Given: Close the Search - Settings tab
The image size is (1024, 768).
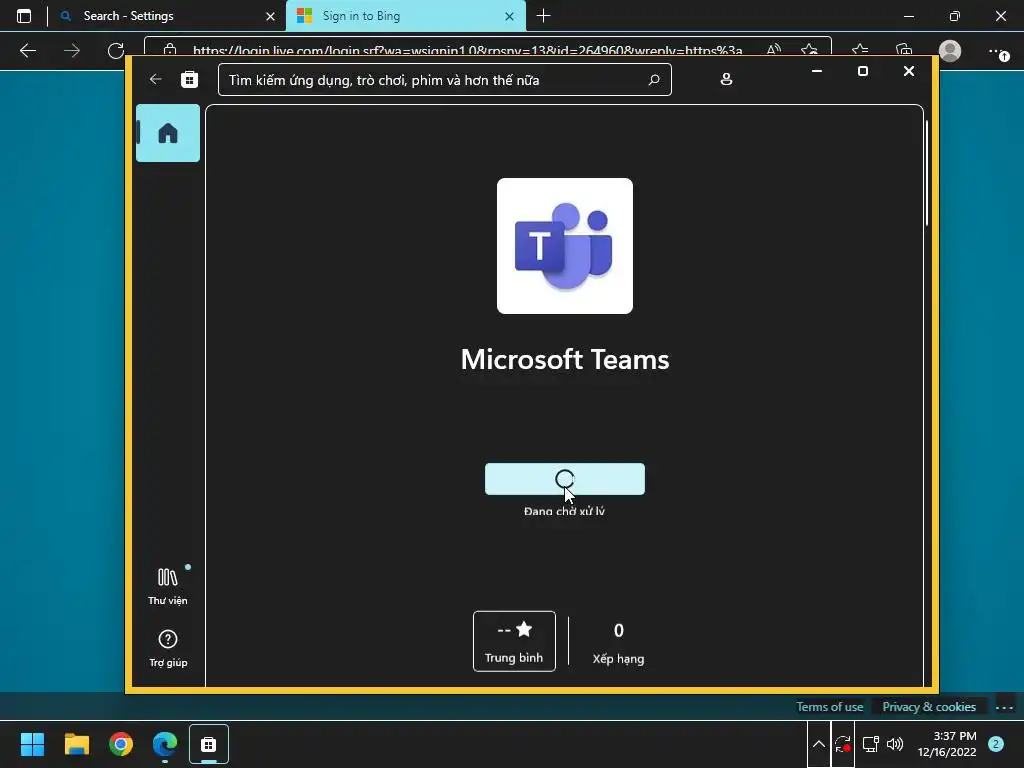Looking at the screenshot, I should (x=270, y=16).
